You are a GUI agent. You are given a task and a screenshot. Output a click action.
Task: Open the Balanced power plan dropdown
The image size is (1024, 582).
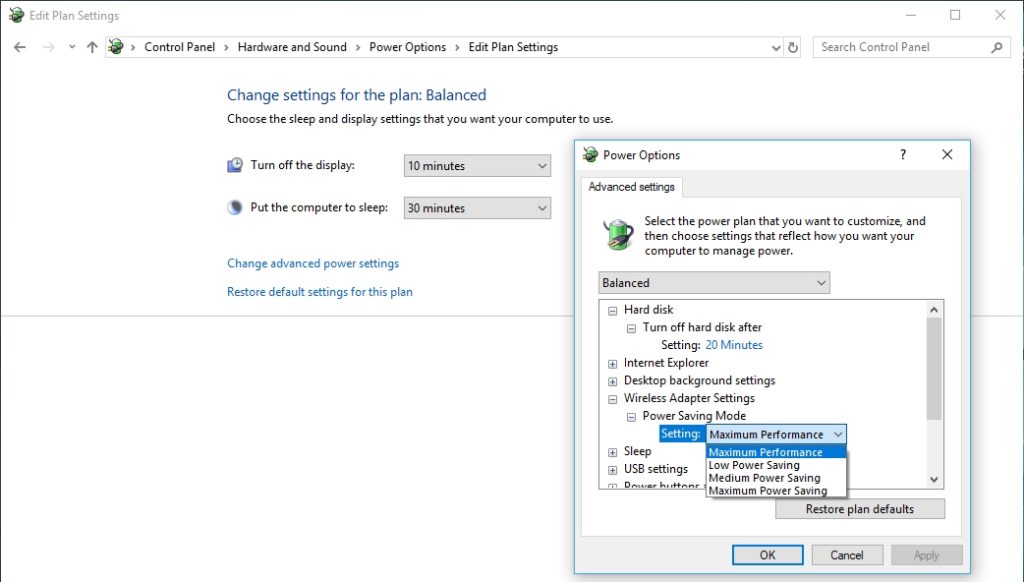tap(714, 283)
